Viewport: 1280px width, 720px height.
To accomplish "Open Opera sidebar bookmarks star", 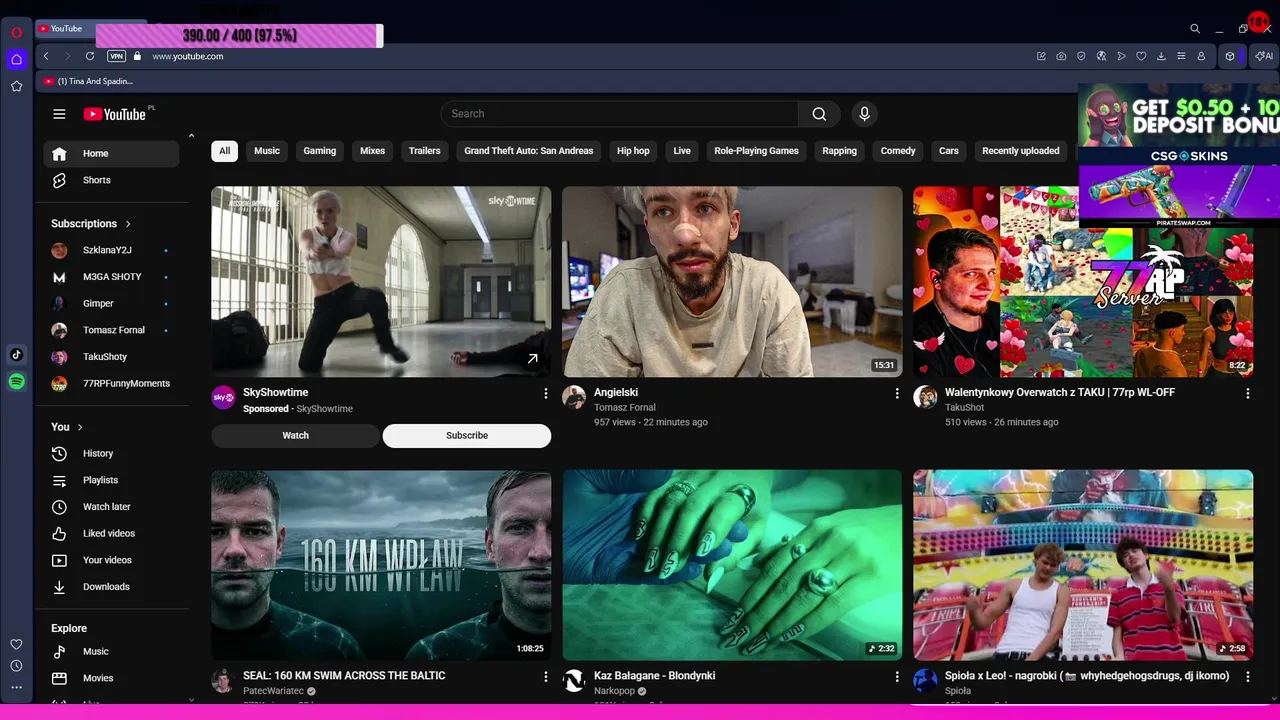I will (16, 86).
